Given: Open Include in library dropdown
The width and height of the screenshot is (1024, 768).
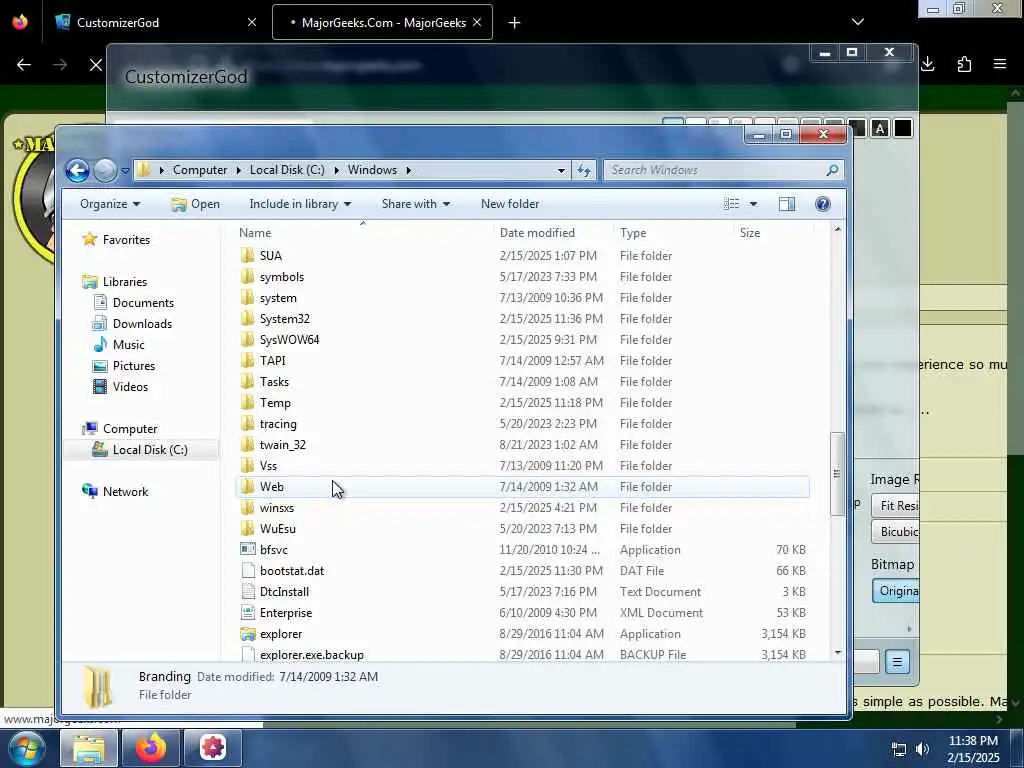Looking at the screenshot, I should point(300,204).
